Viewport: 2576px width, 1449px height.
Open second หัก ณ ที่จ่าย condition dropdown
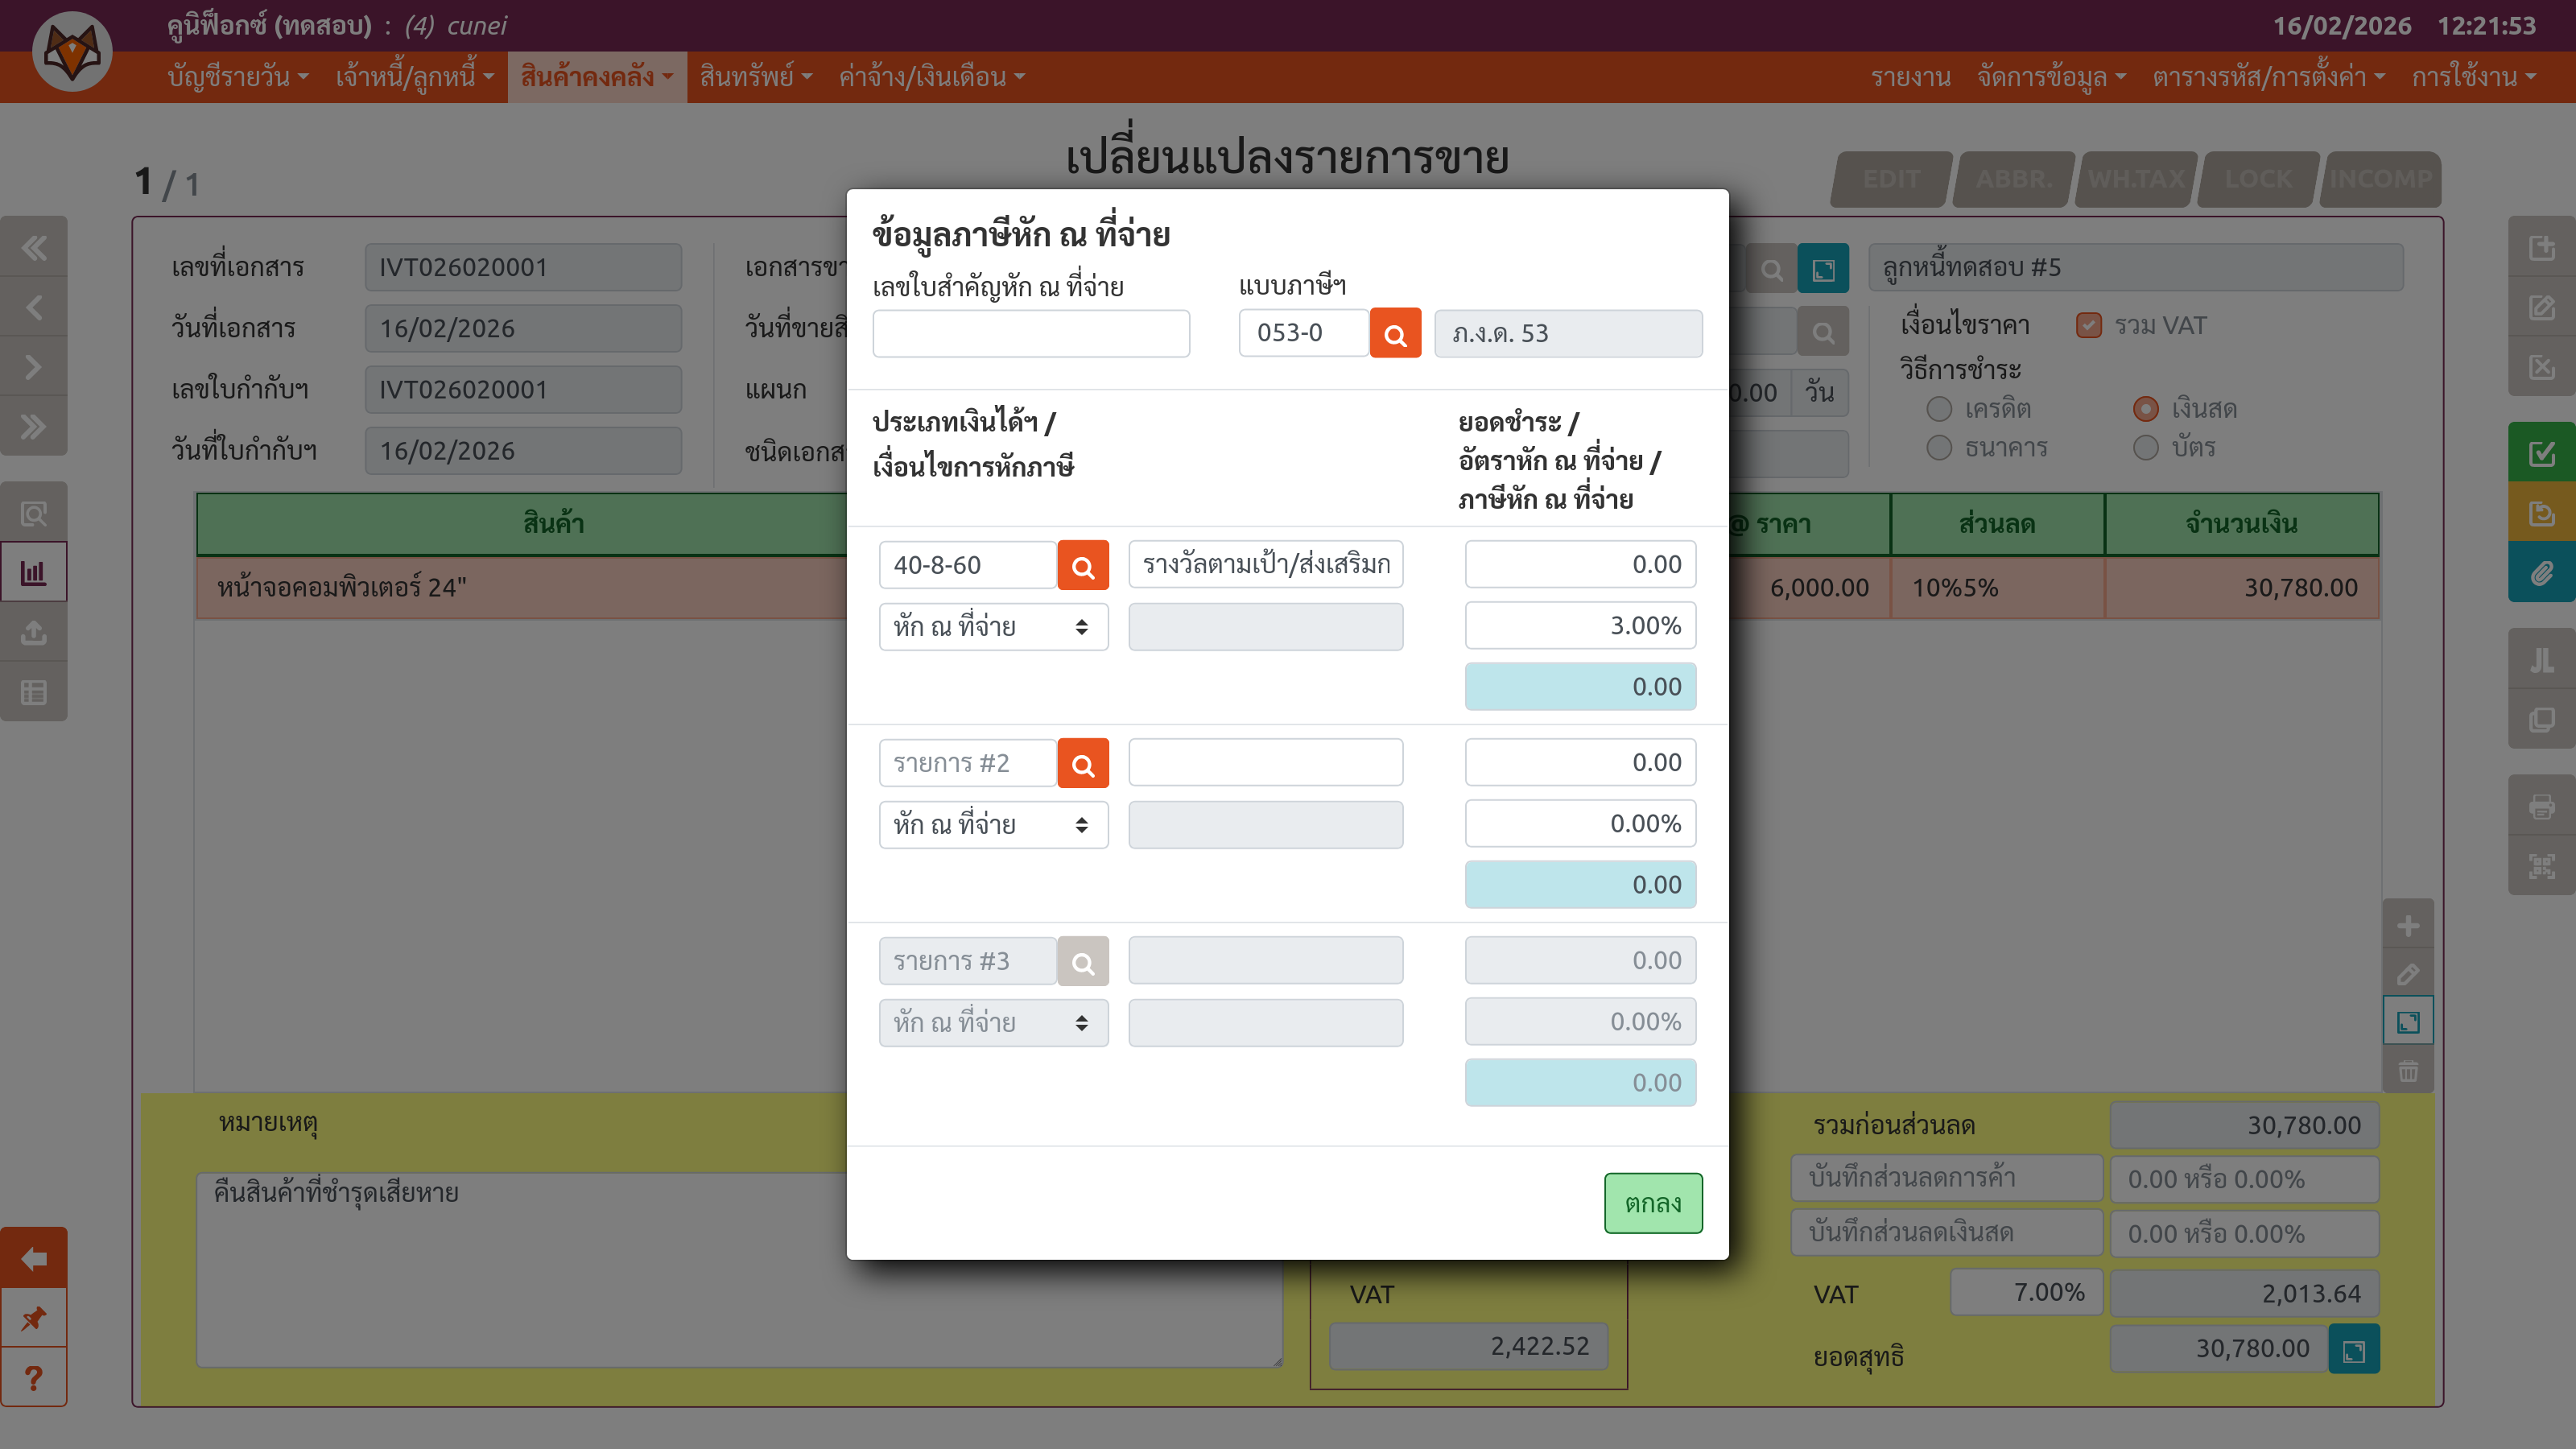992,825
